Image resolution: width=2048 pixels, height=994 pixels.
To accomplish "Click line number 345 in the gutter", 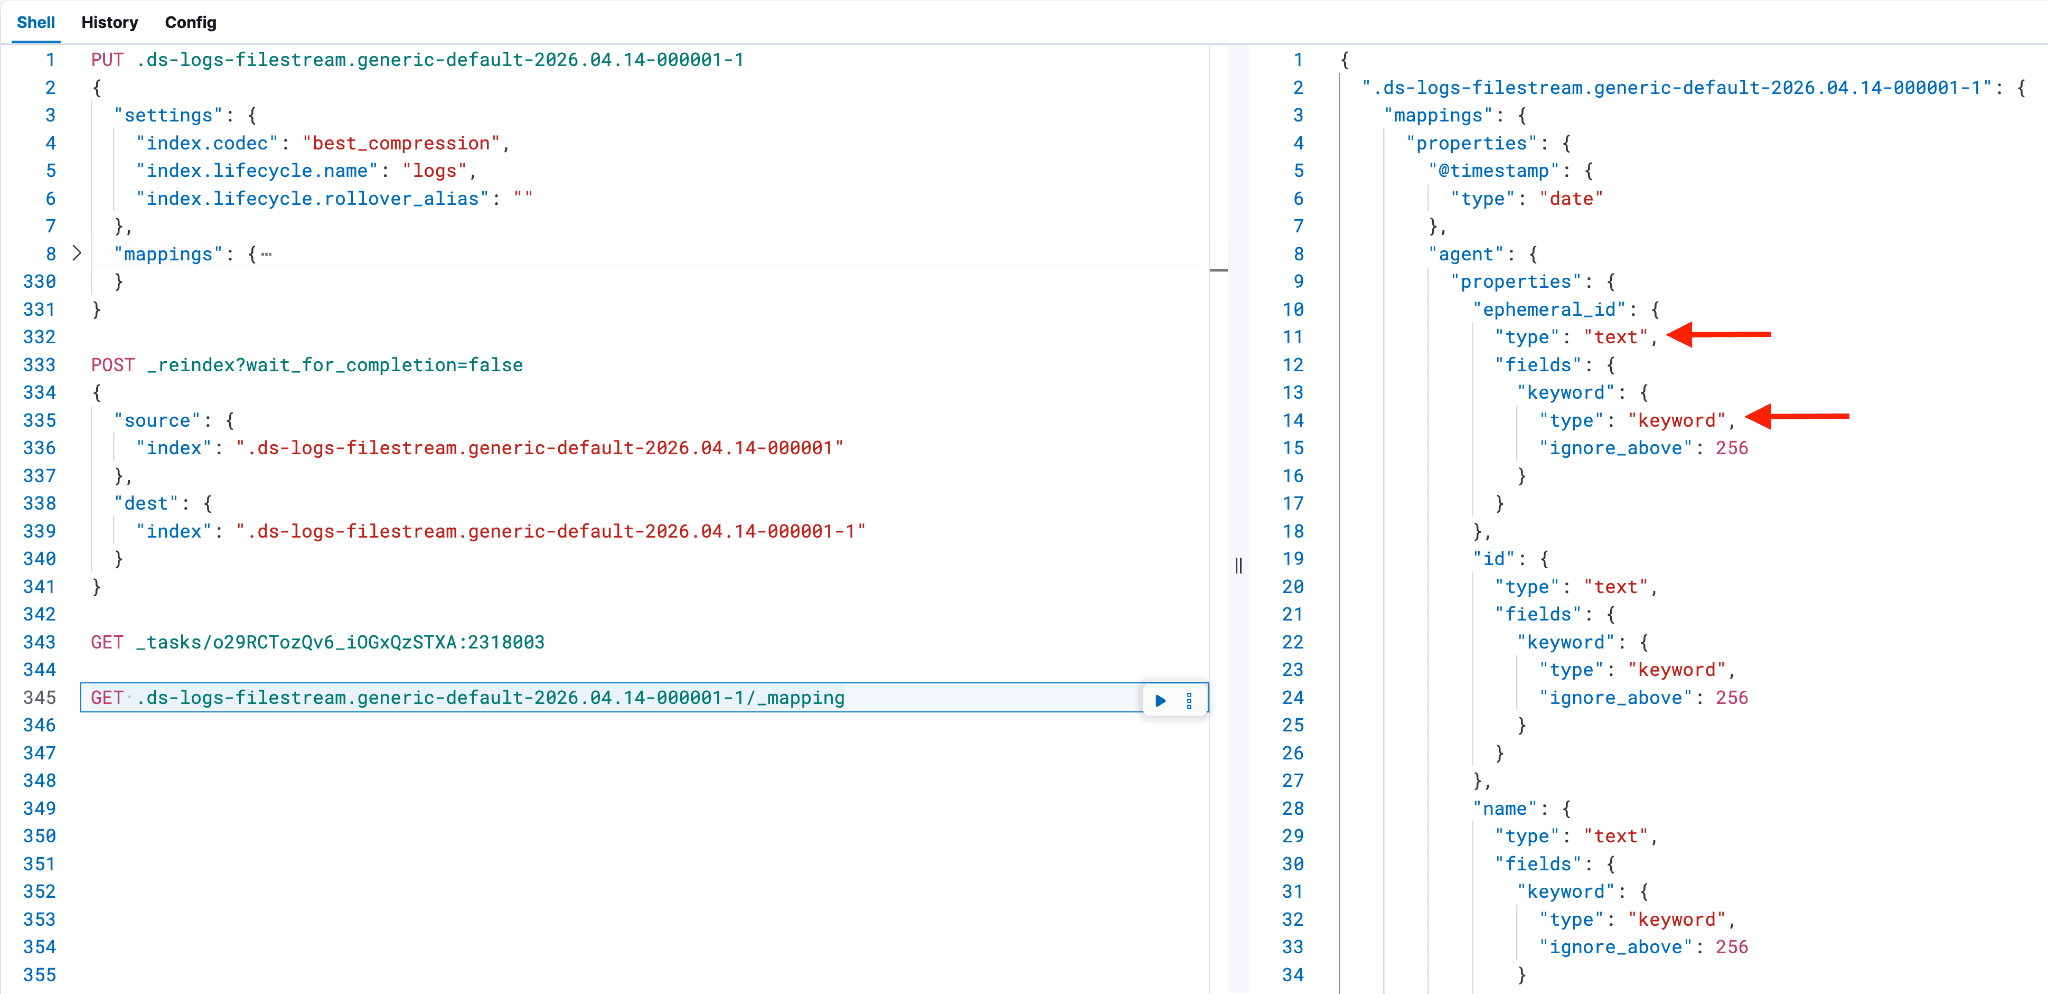I will [x=40, y=697].
